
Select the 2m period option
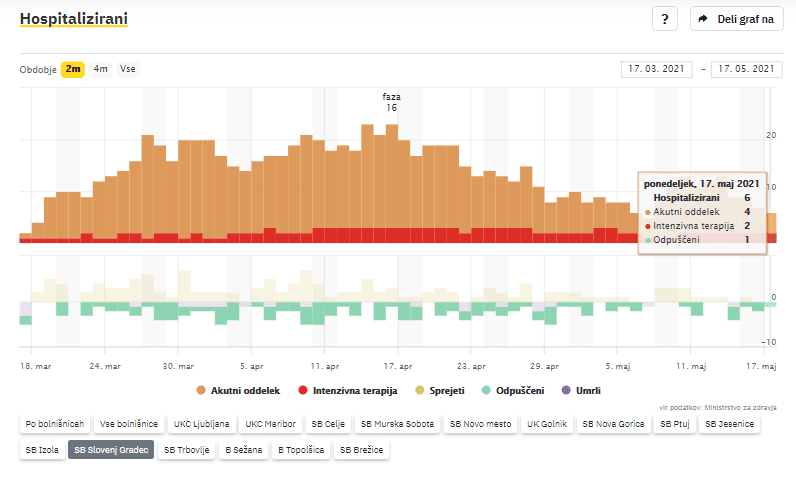pos(73,69)
